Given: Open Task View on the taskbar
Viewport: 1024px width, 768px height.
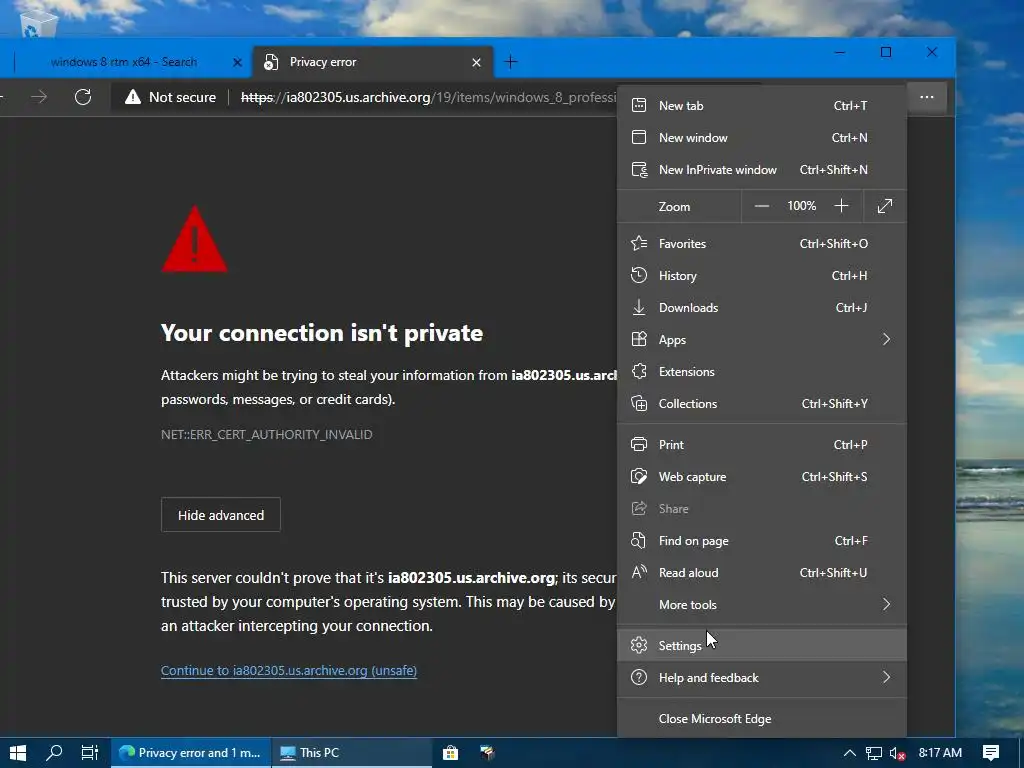Looking at the screenshot, I should point(89,752).
